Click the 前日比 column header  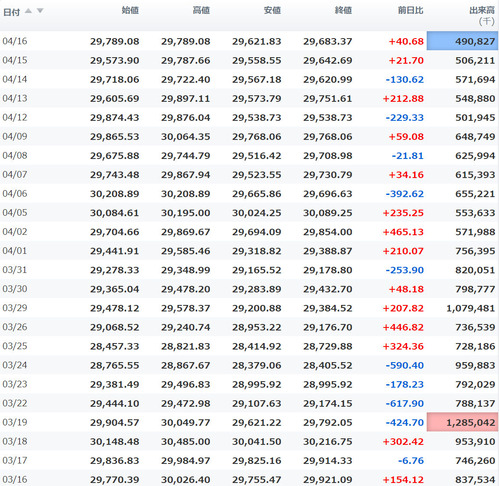tap(410, 11)
